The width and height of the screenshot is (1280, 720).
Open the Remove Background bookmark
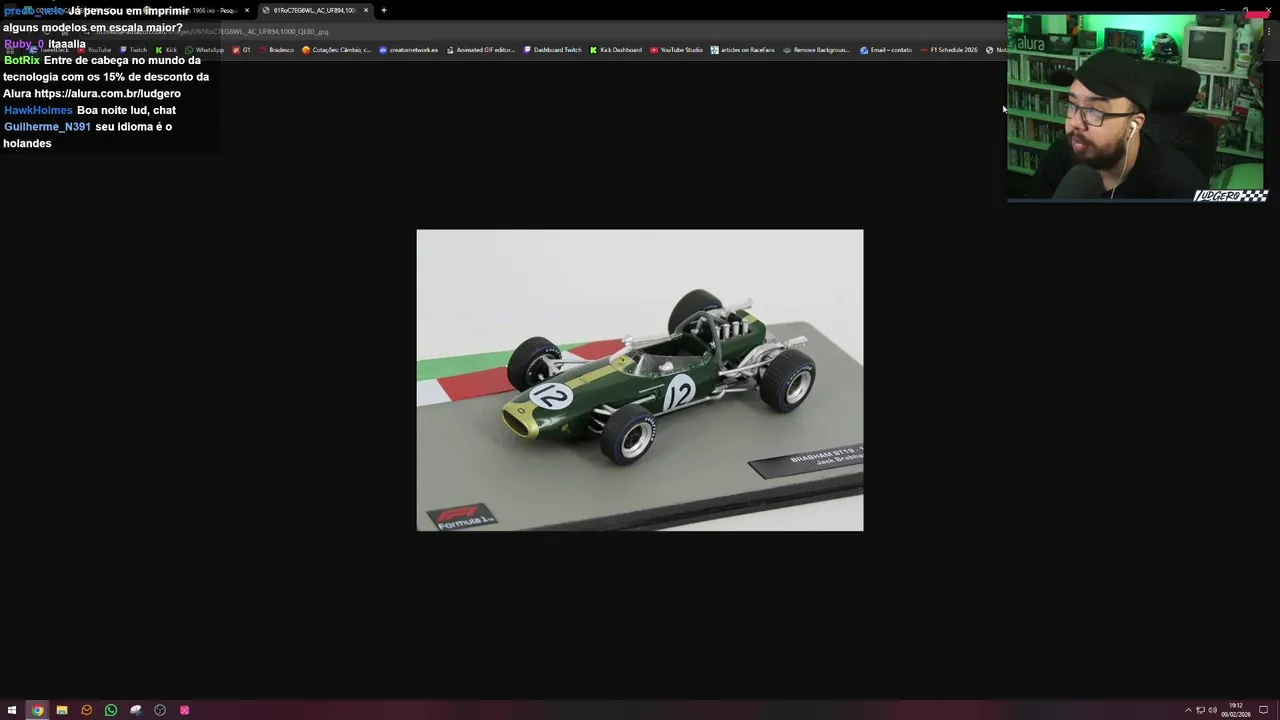click(817, 50)
